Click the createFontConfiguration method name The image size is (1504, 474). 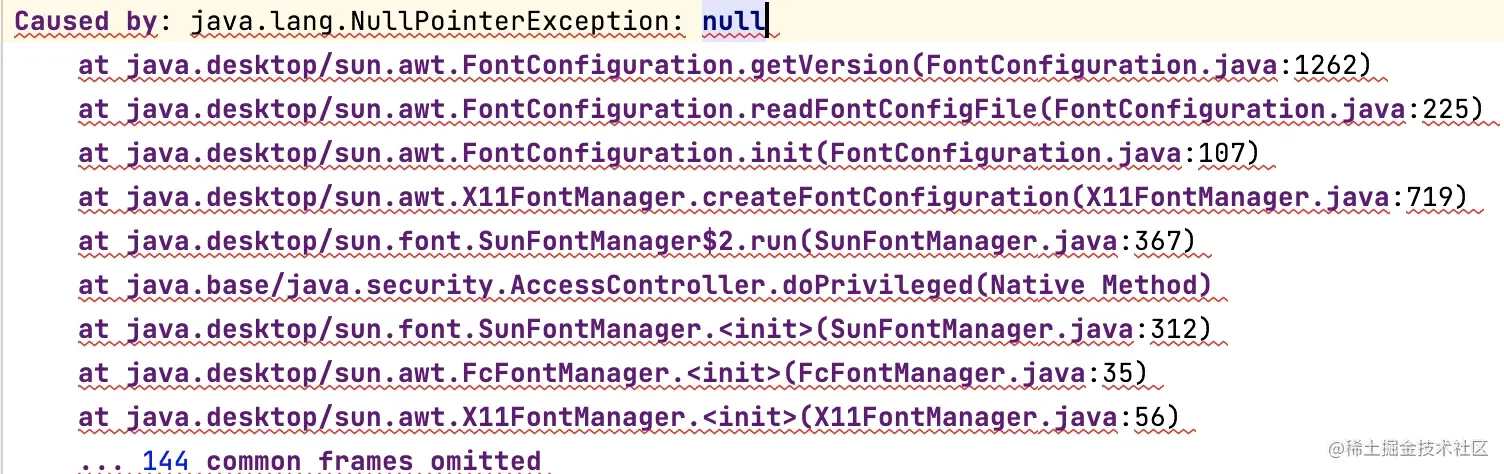pyautogui.click(x=886, y=198)
